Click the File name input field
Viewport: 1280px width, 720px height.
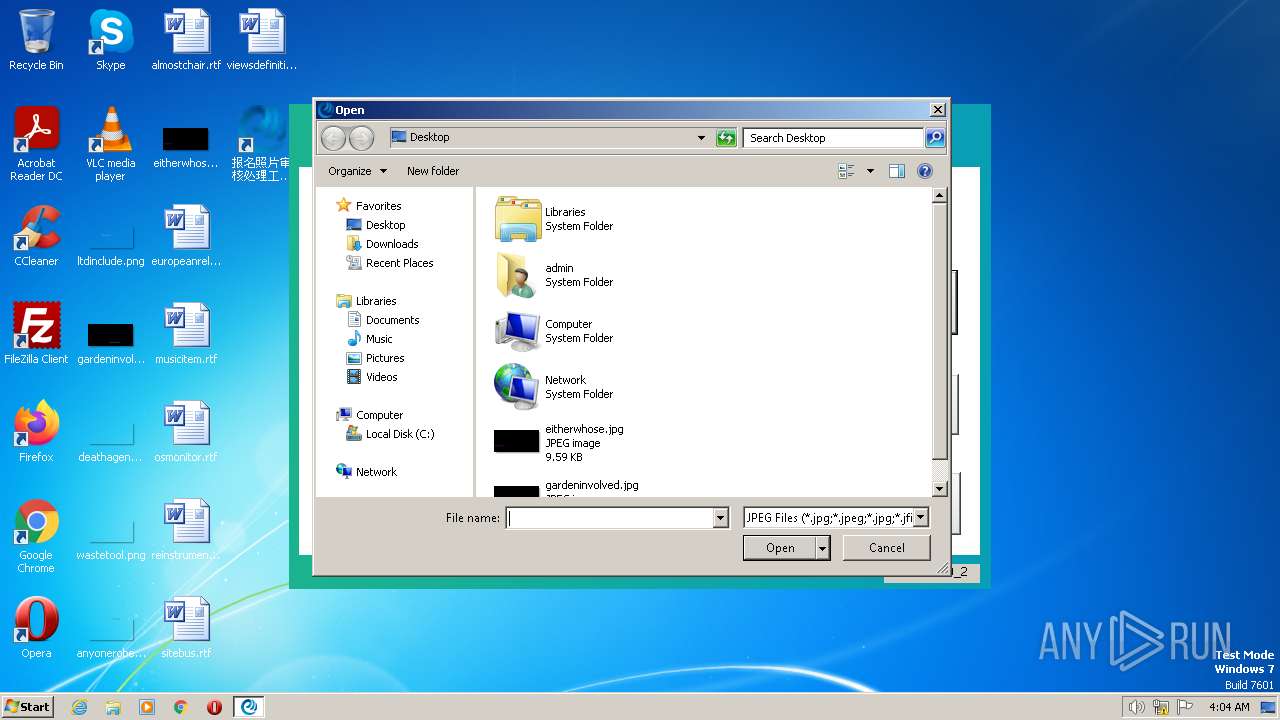coord(609,518)
